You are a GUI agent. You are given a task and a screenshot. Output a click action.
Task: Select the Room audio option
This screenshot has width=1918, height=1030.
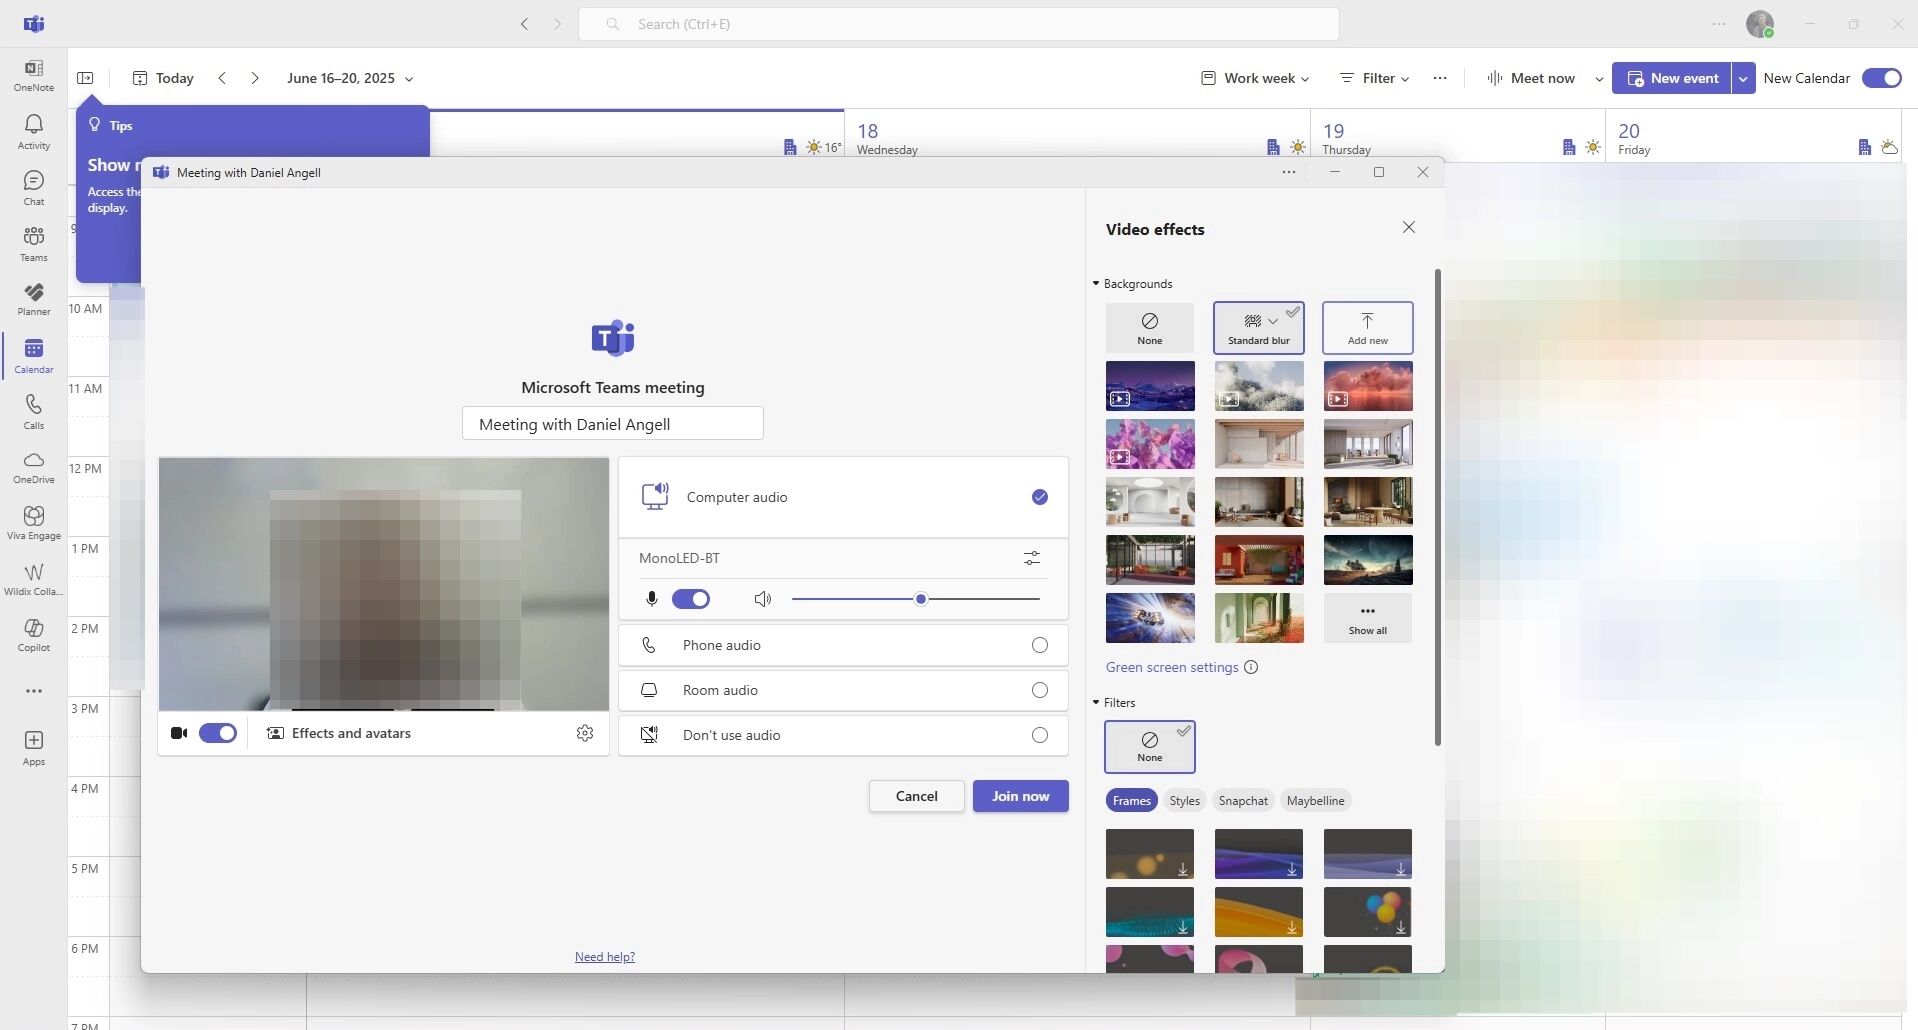(843, 690)
